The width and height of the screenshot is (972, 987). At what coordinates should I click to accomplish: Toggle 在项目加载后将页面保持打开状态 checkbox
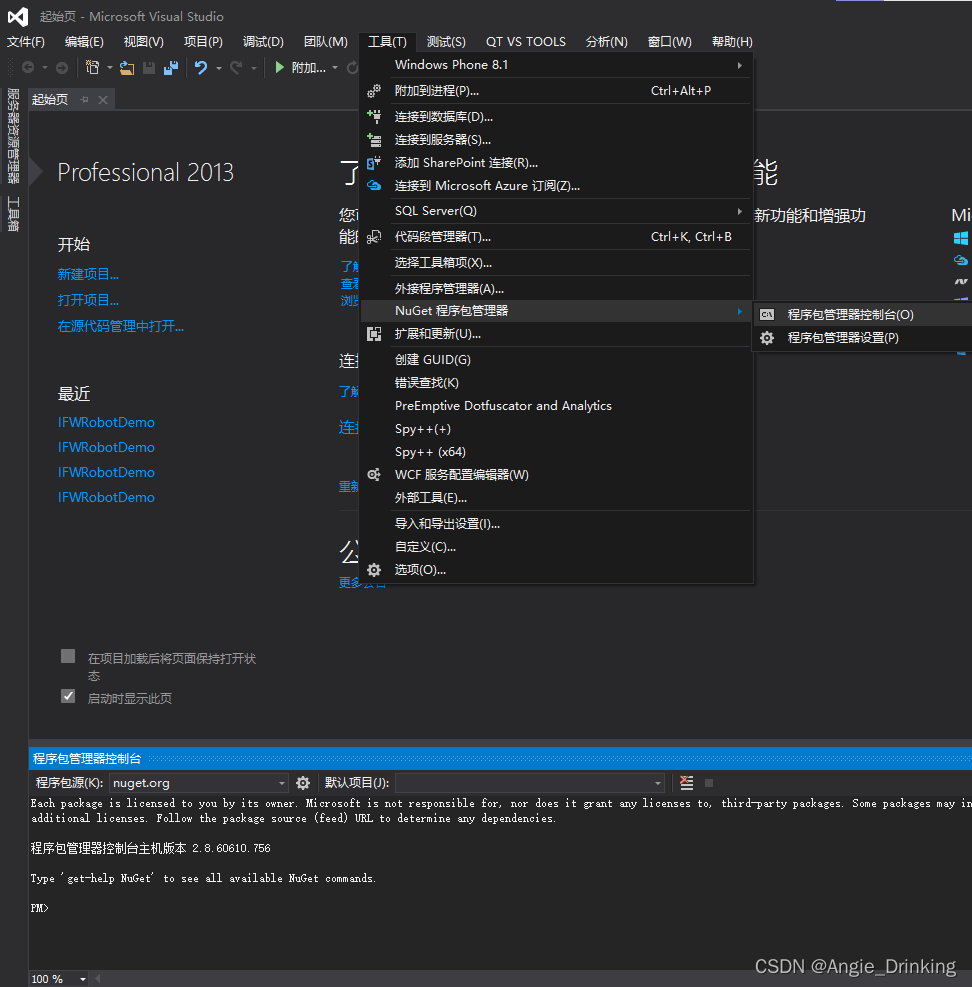[x=68, y=657]
